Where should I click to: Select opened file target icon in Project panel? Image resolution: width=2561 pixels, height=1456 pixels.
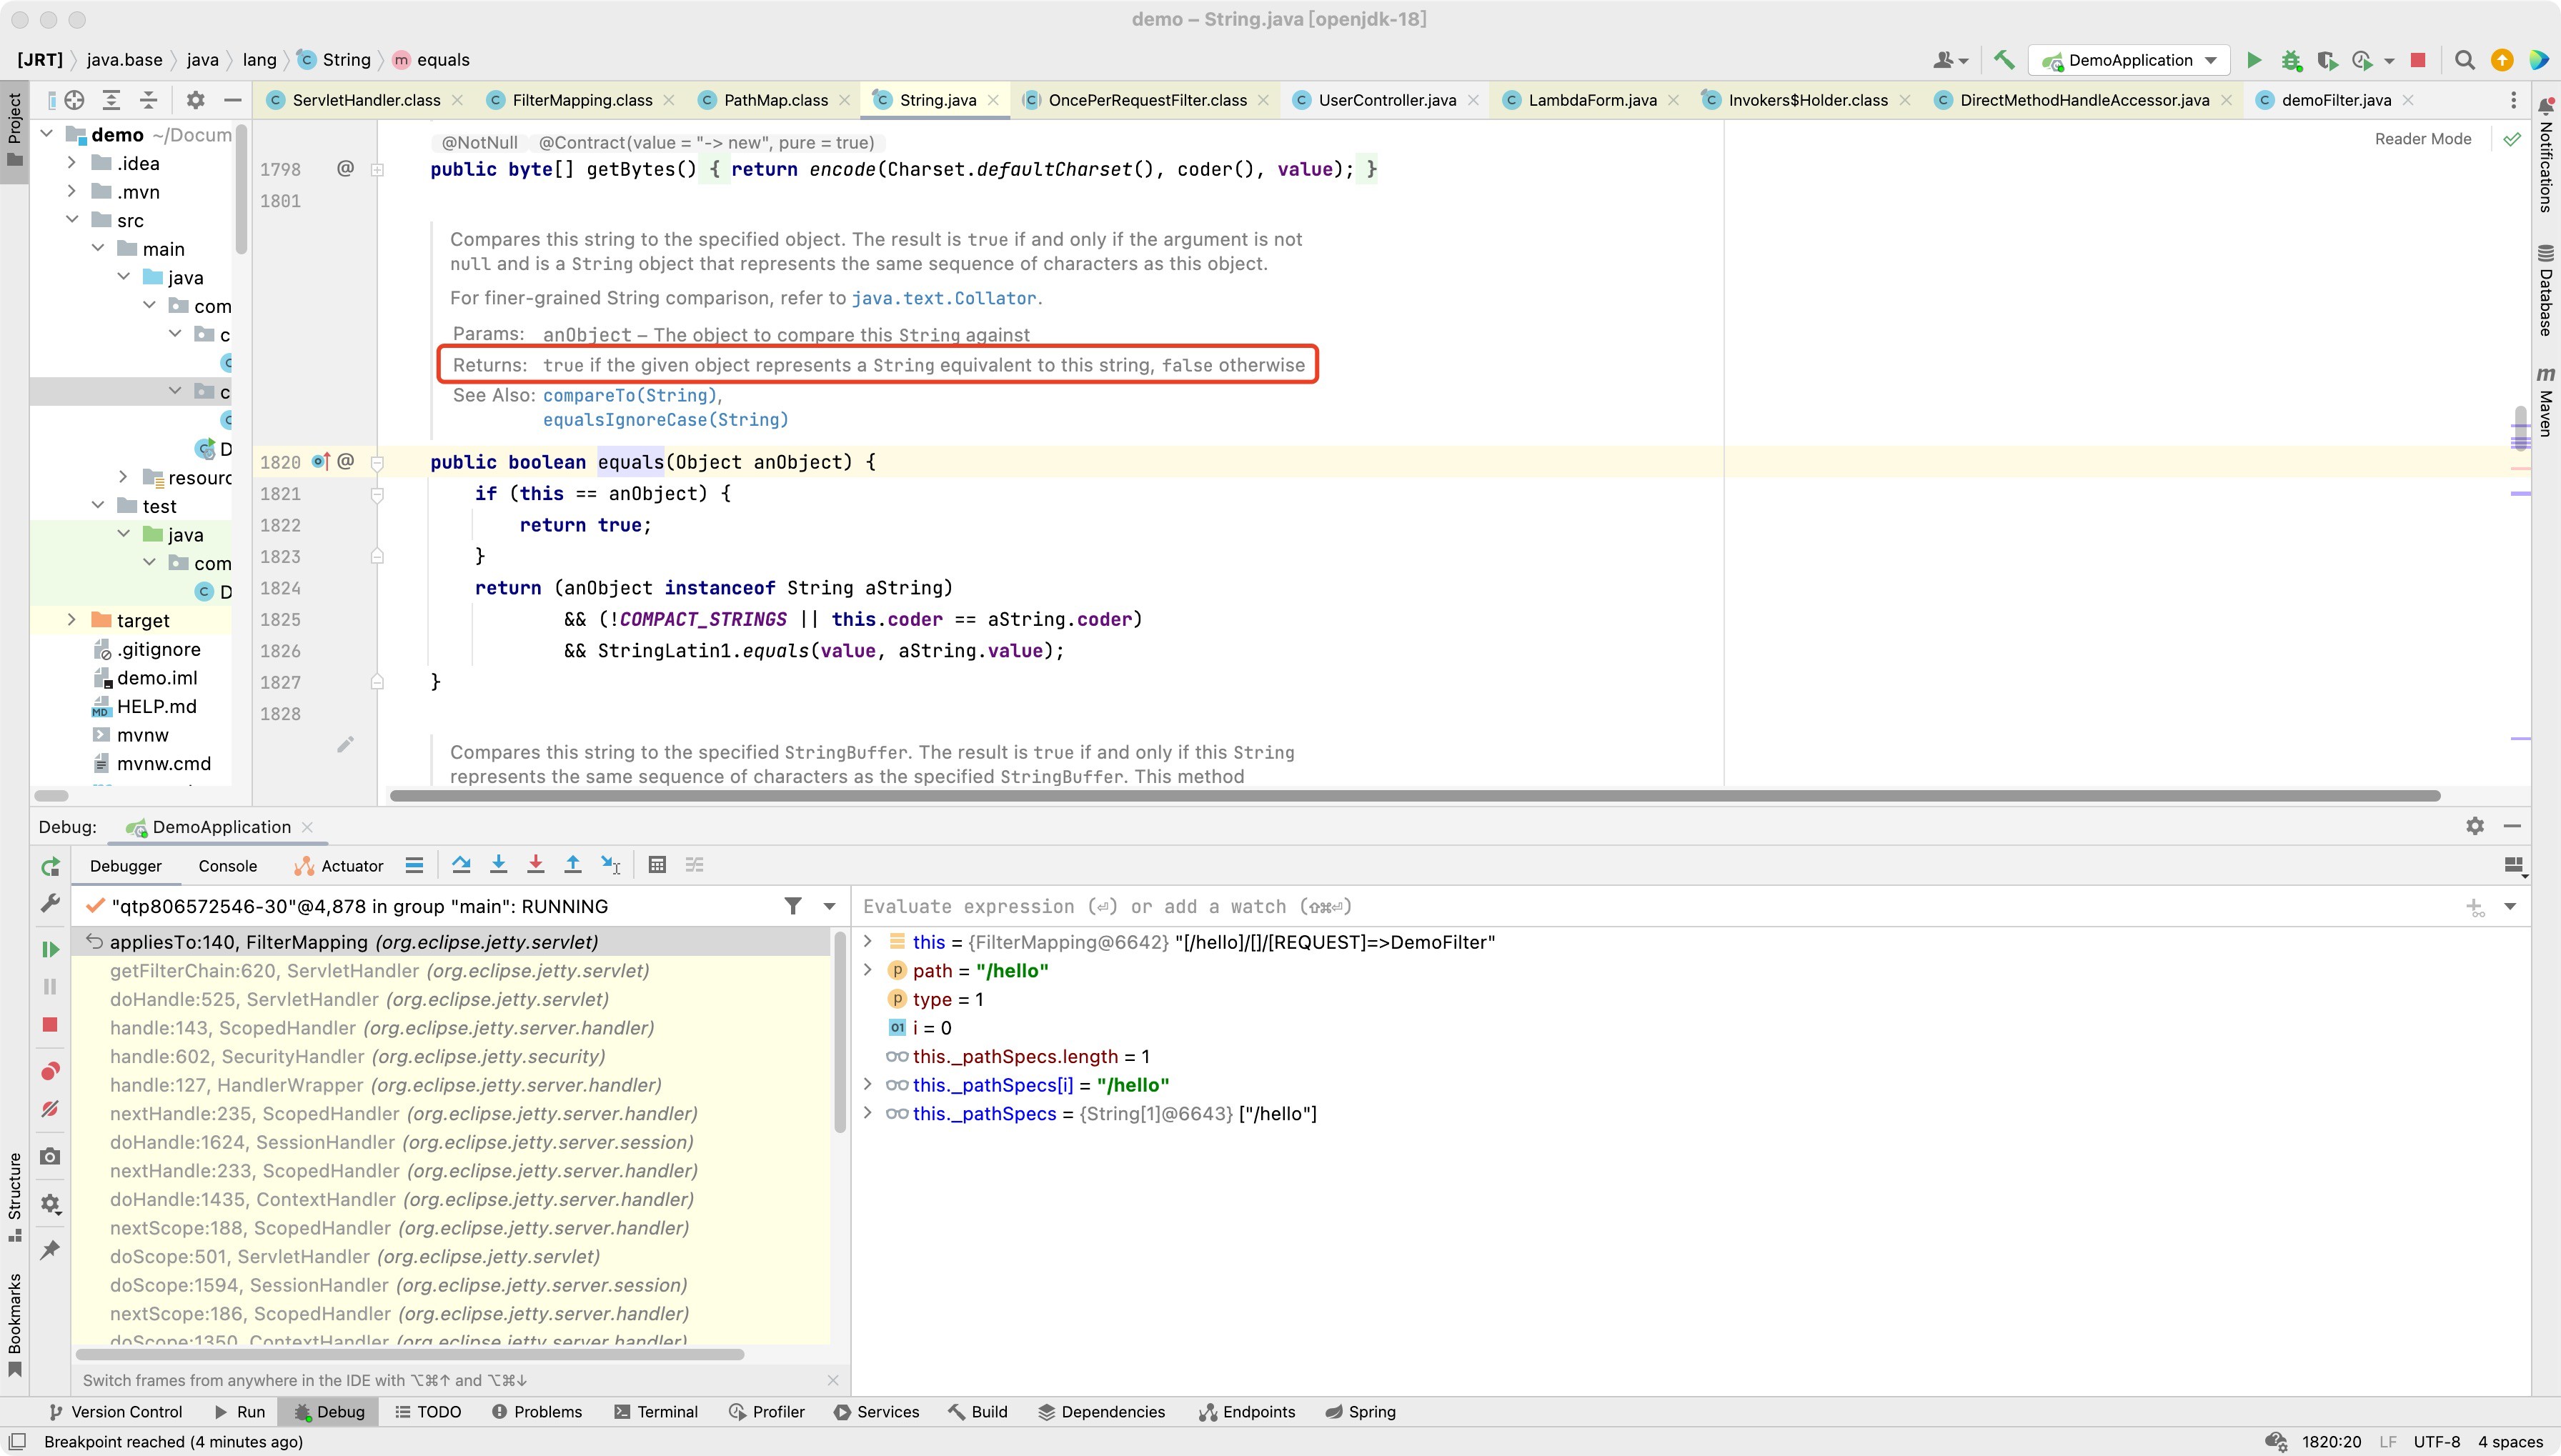74,100
